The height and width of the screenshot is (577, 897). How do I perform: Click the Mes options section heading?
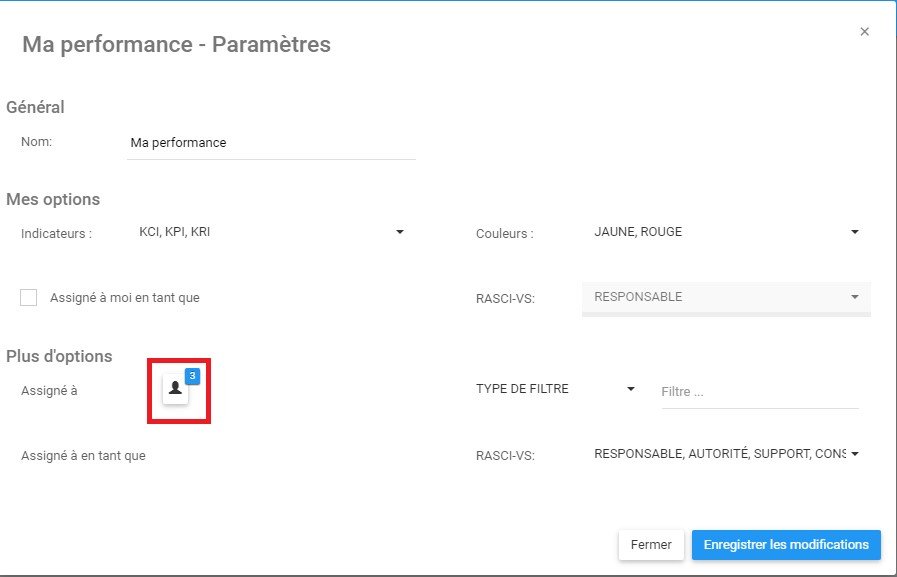coord(53,200)
